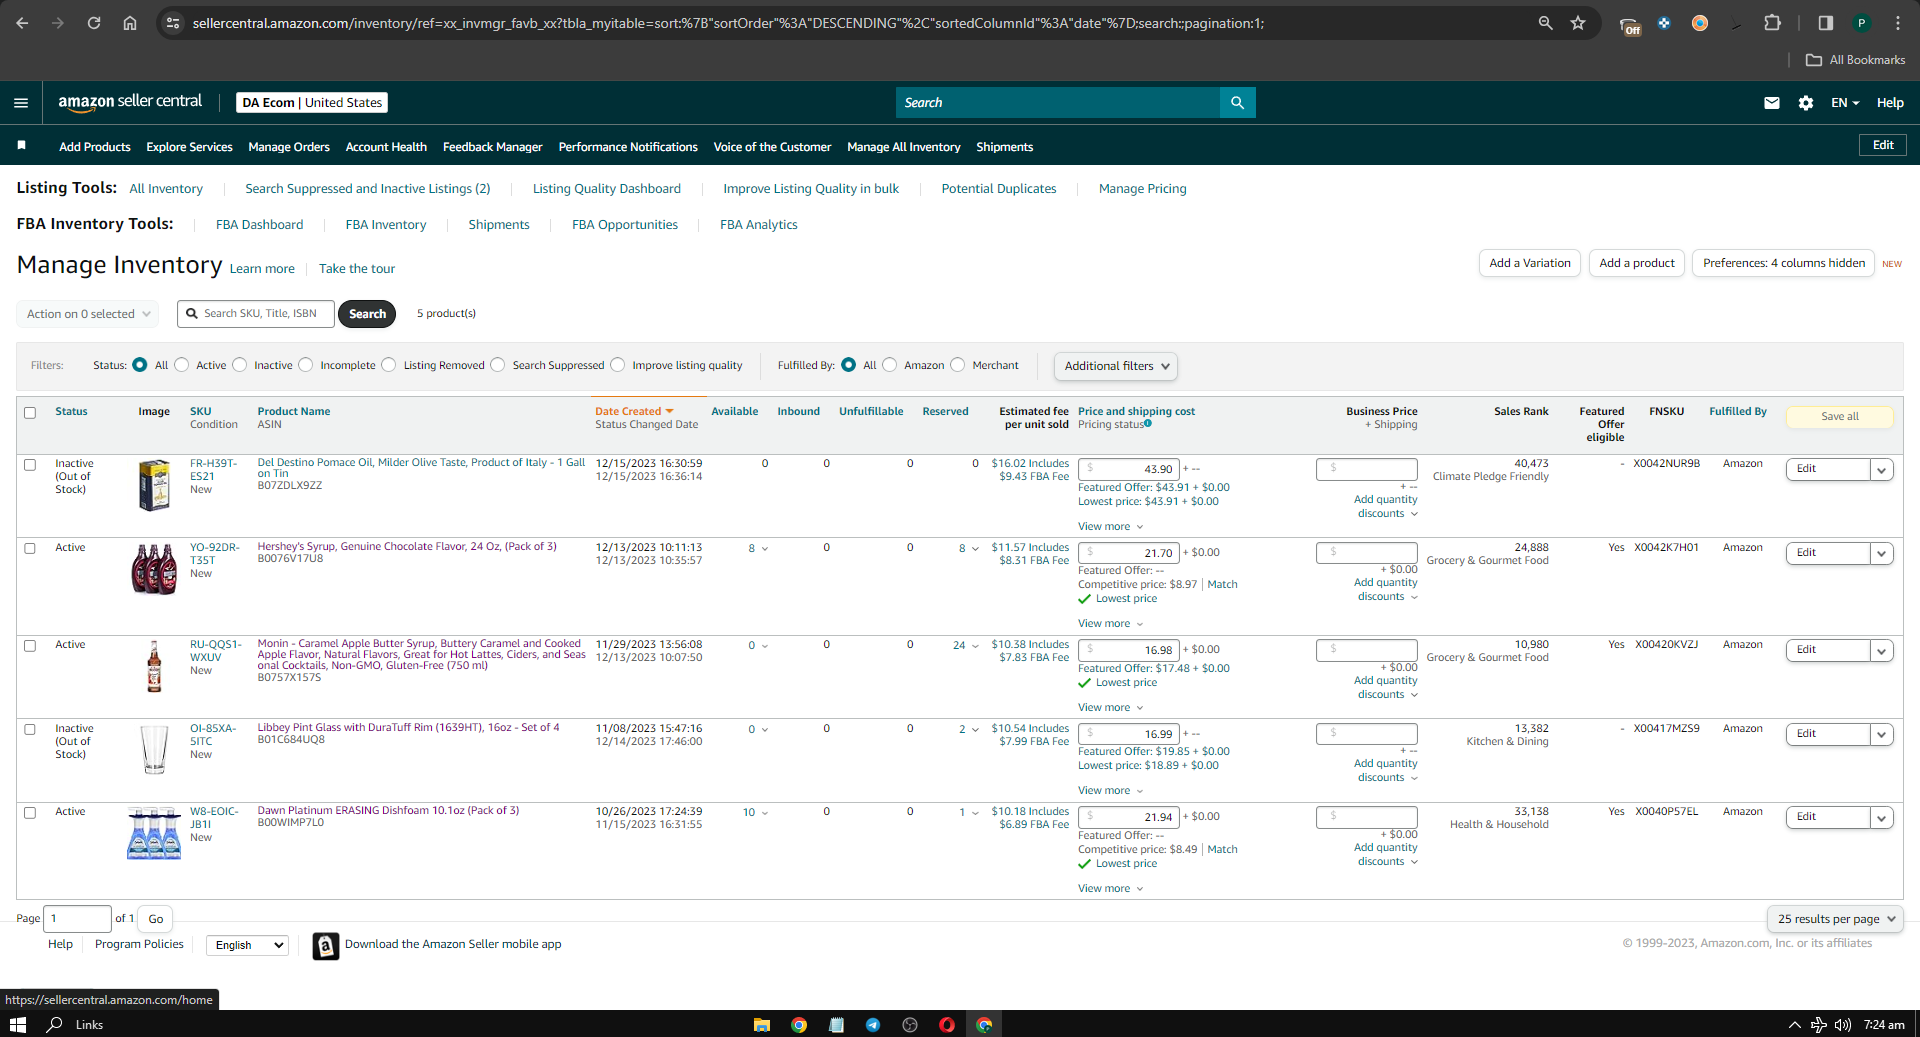Image resolution: width=1920 pixels, height=1037 pixels.
Task: Click the Add a Variation button
Action: tap(1530, 263)
